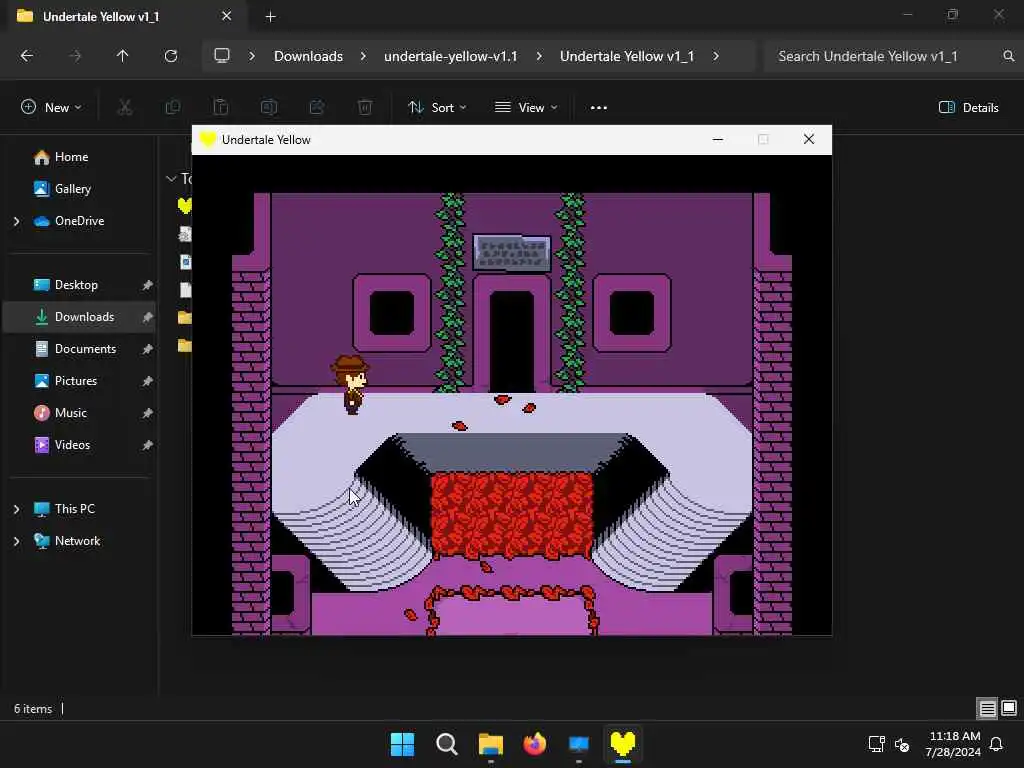Click the cowboy hat character in game
1024x768 pixels.
(x=351, y=385)
